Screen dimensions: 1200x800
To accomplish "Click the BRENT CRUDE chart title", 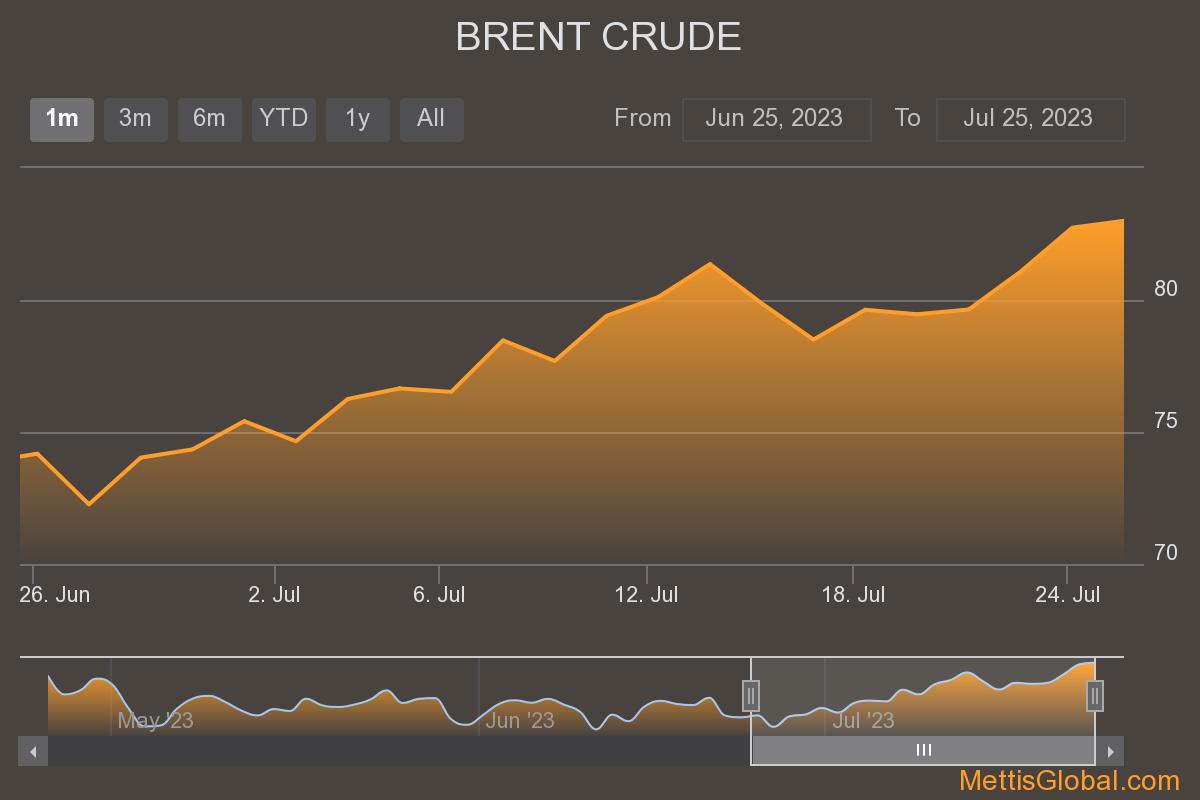I will coord(598,37).
